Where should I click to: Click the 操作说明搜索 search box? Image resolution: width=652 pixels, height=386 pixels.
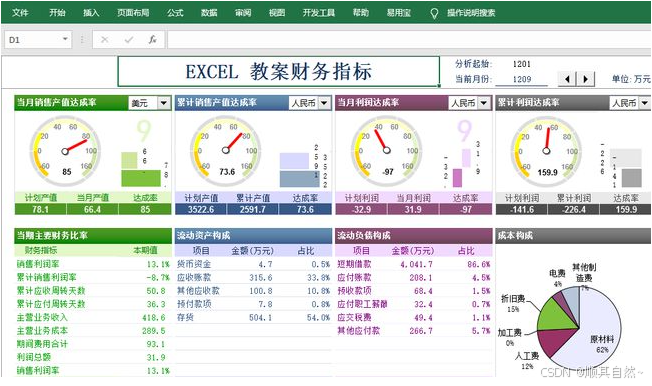(x=471, y=12)
